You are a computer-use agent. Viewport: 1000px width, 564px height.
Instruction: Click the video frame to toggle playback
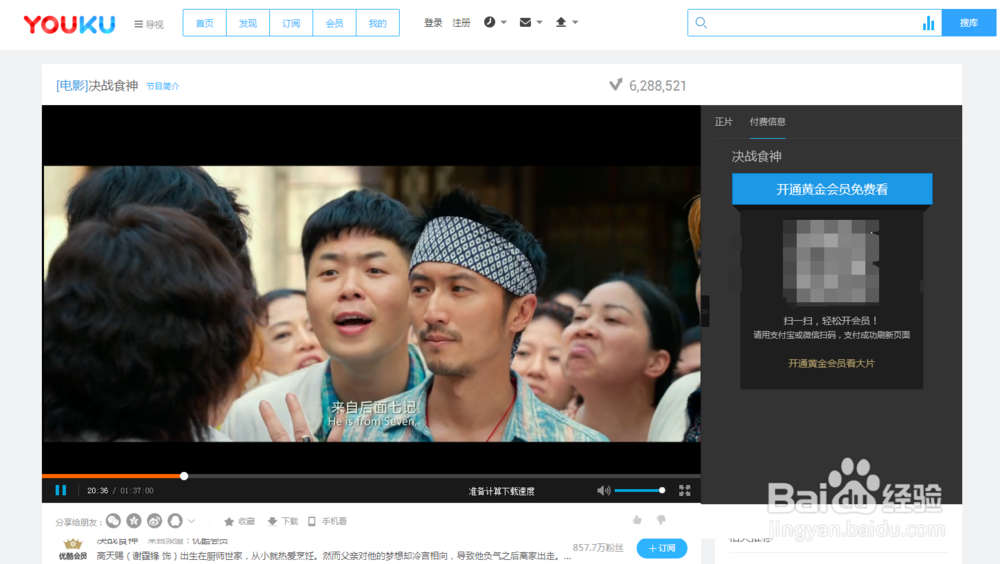(x=371, y=304)
